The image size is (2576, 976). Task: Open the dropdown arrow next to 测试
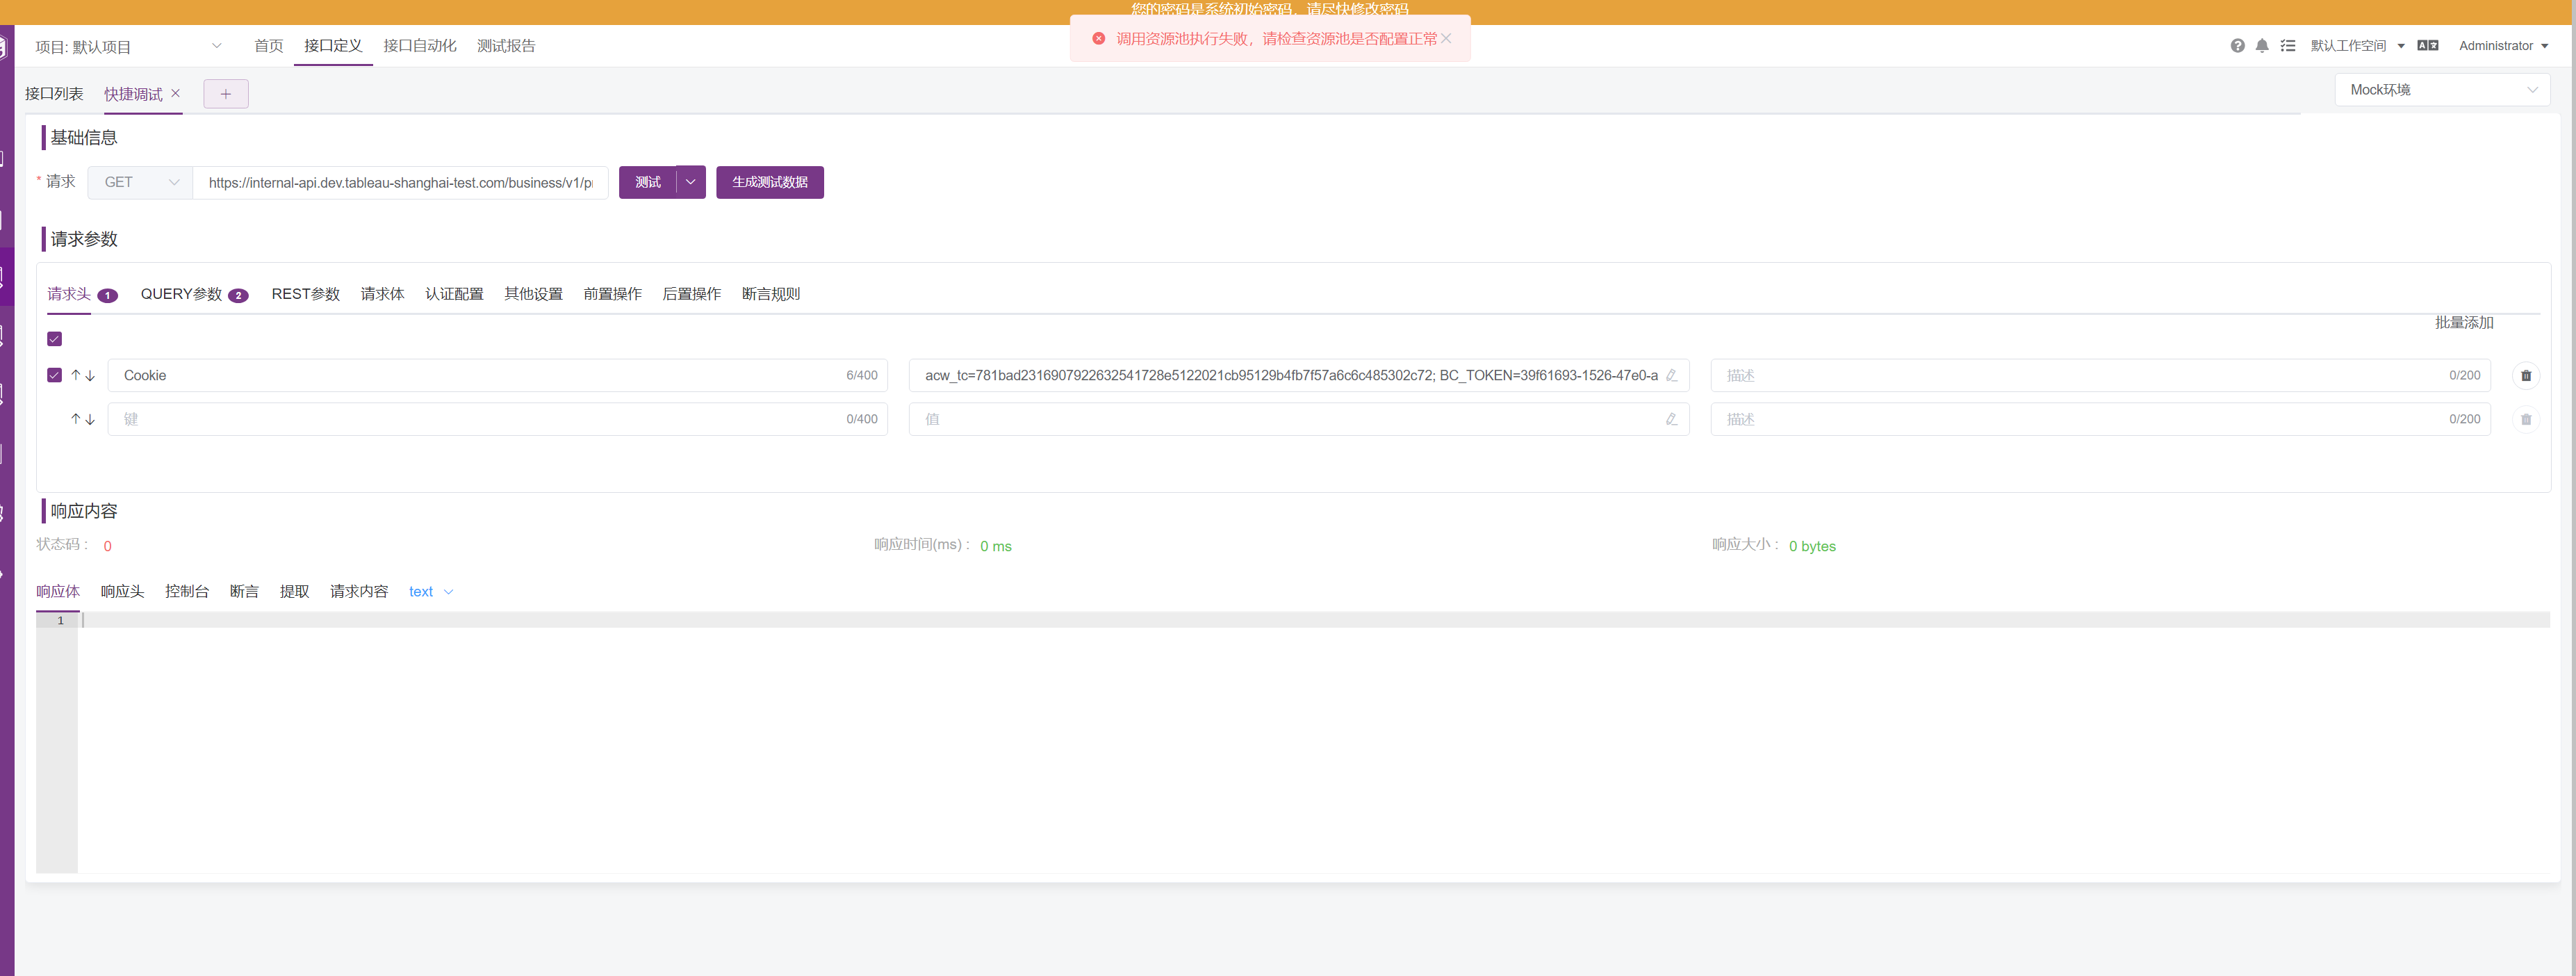tap(691, 183)
